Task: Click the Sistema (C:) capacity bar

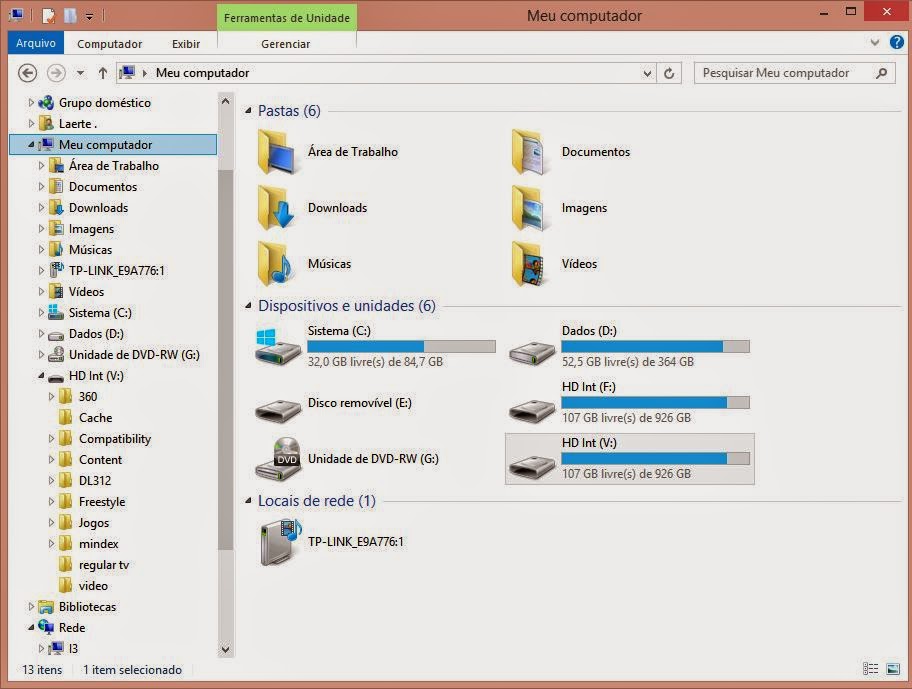Action: pyautogui.click(x=400, y=346)
